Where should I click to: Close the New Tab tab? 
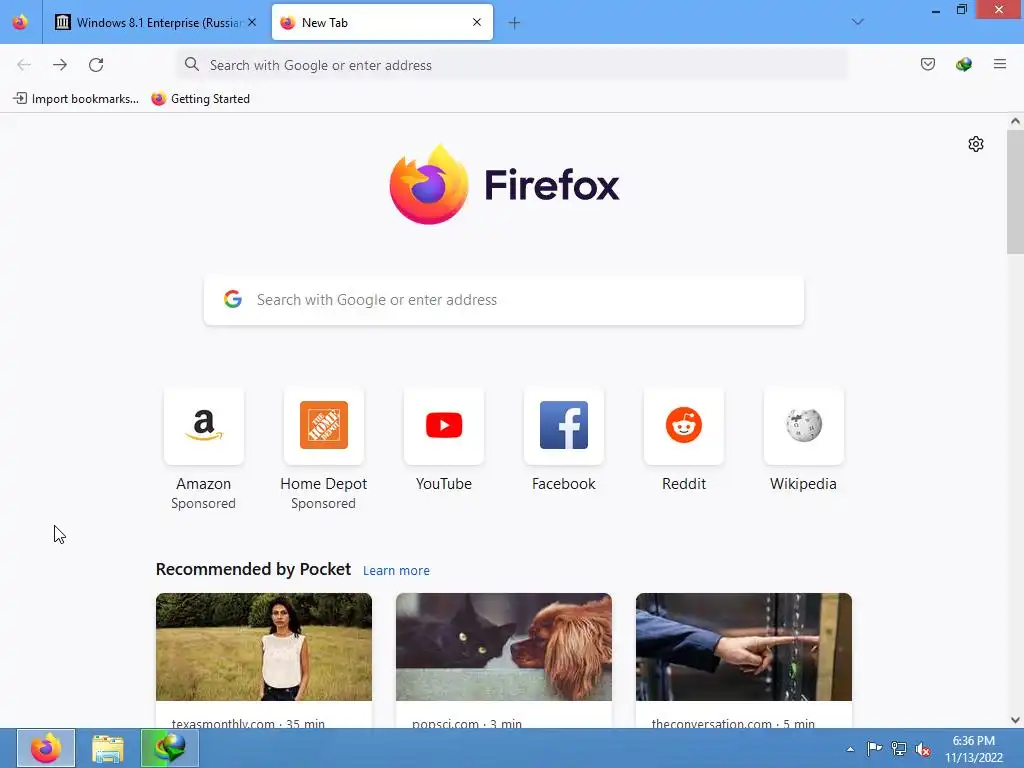point(477,22)
